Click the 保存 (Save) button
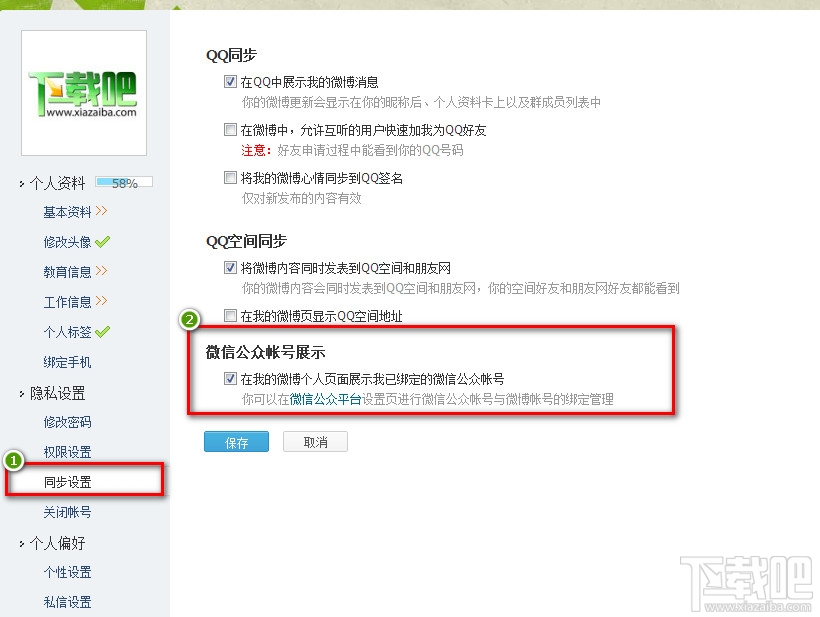The image size is (820, 617). [x=236, y=441]
